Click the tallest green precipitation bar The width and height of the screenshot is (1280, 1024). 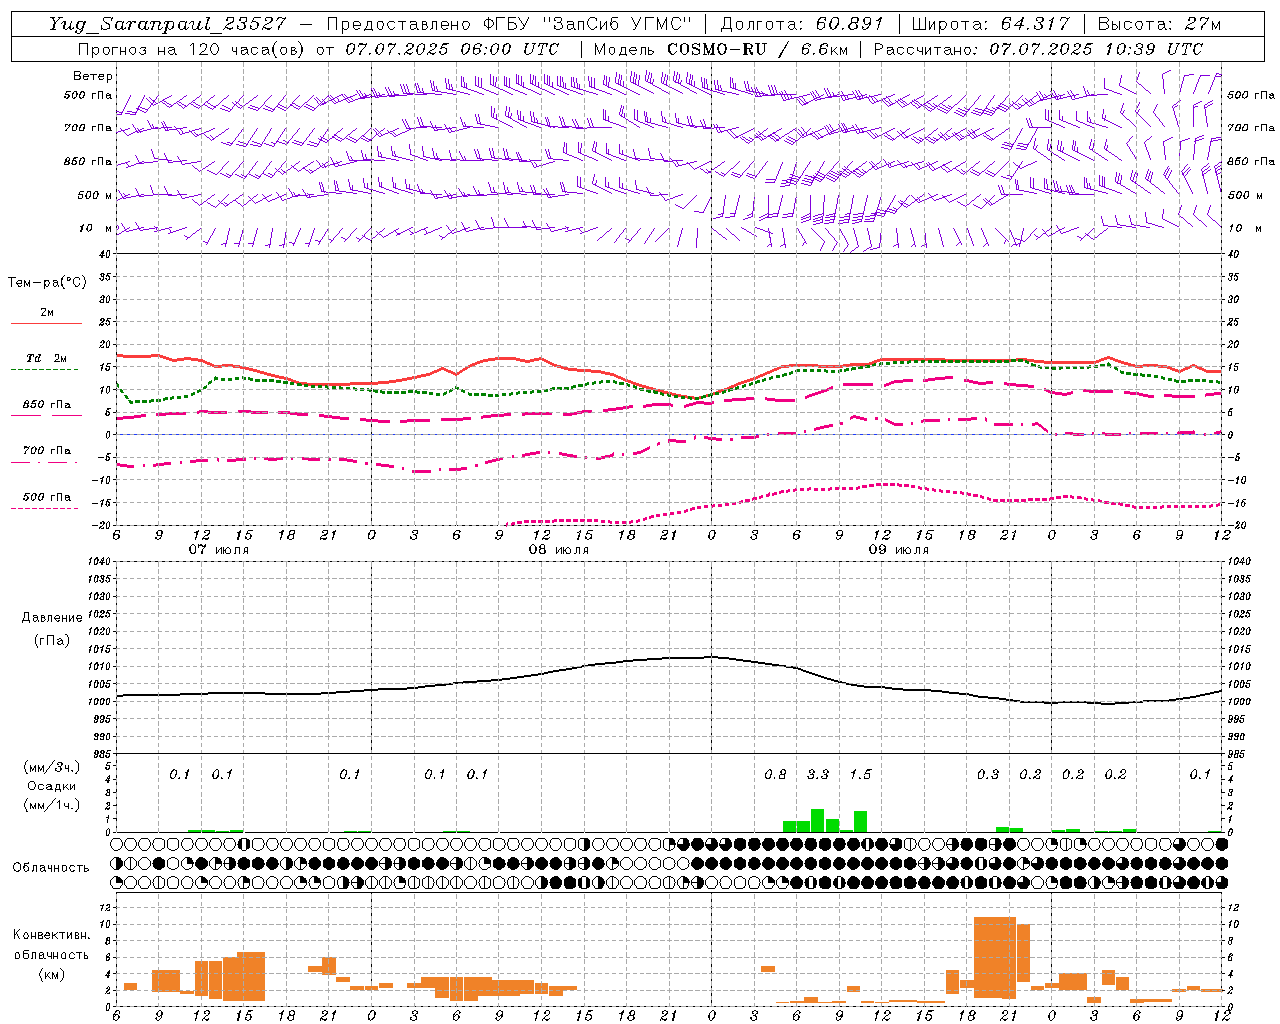(817, 820)
